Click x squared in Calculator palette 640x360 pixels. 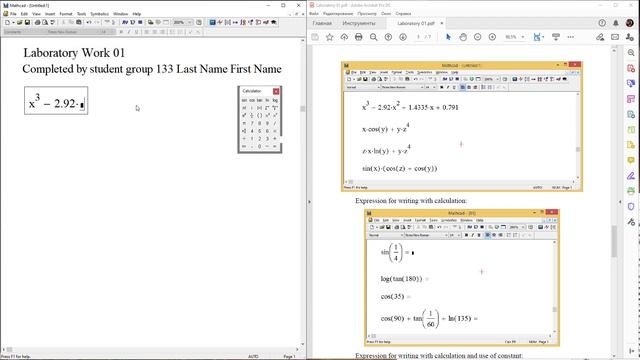267,116
